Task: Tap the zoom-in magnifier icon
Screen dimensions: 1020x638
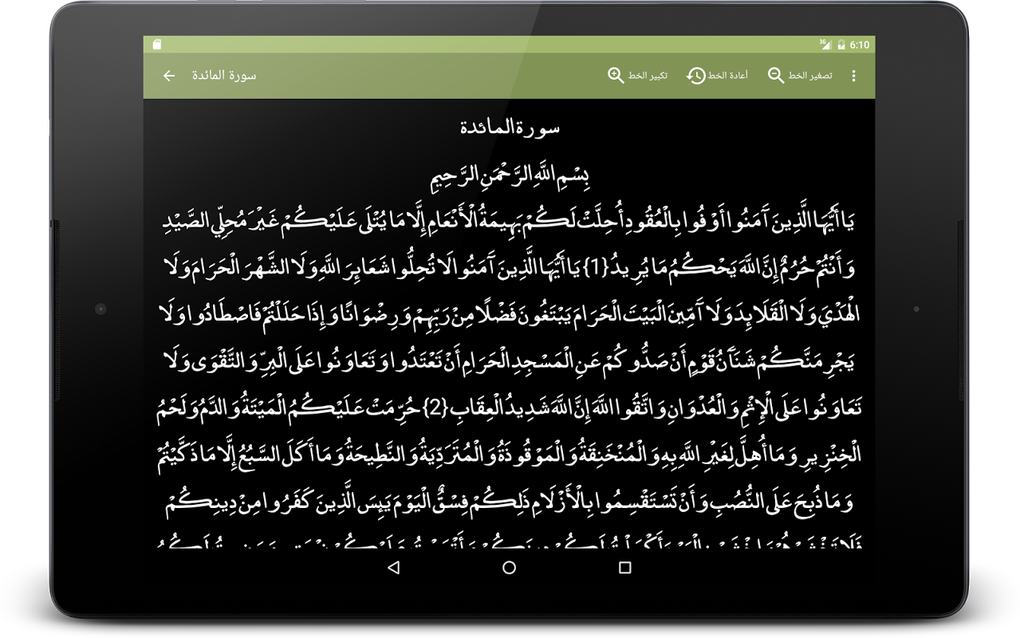Action: click(x=615, y=75)
